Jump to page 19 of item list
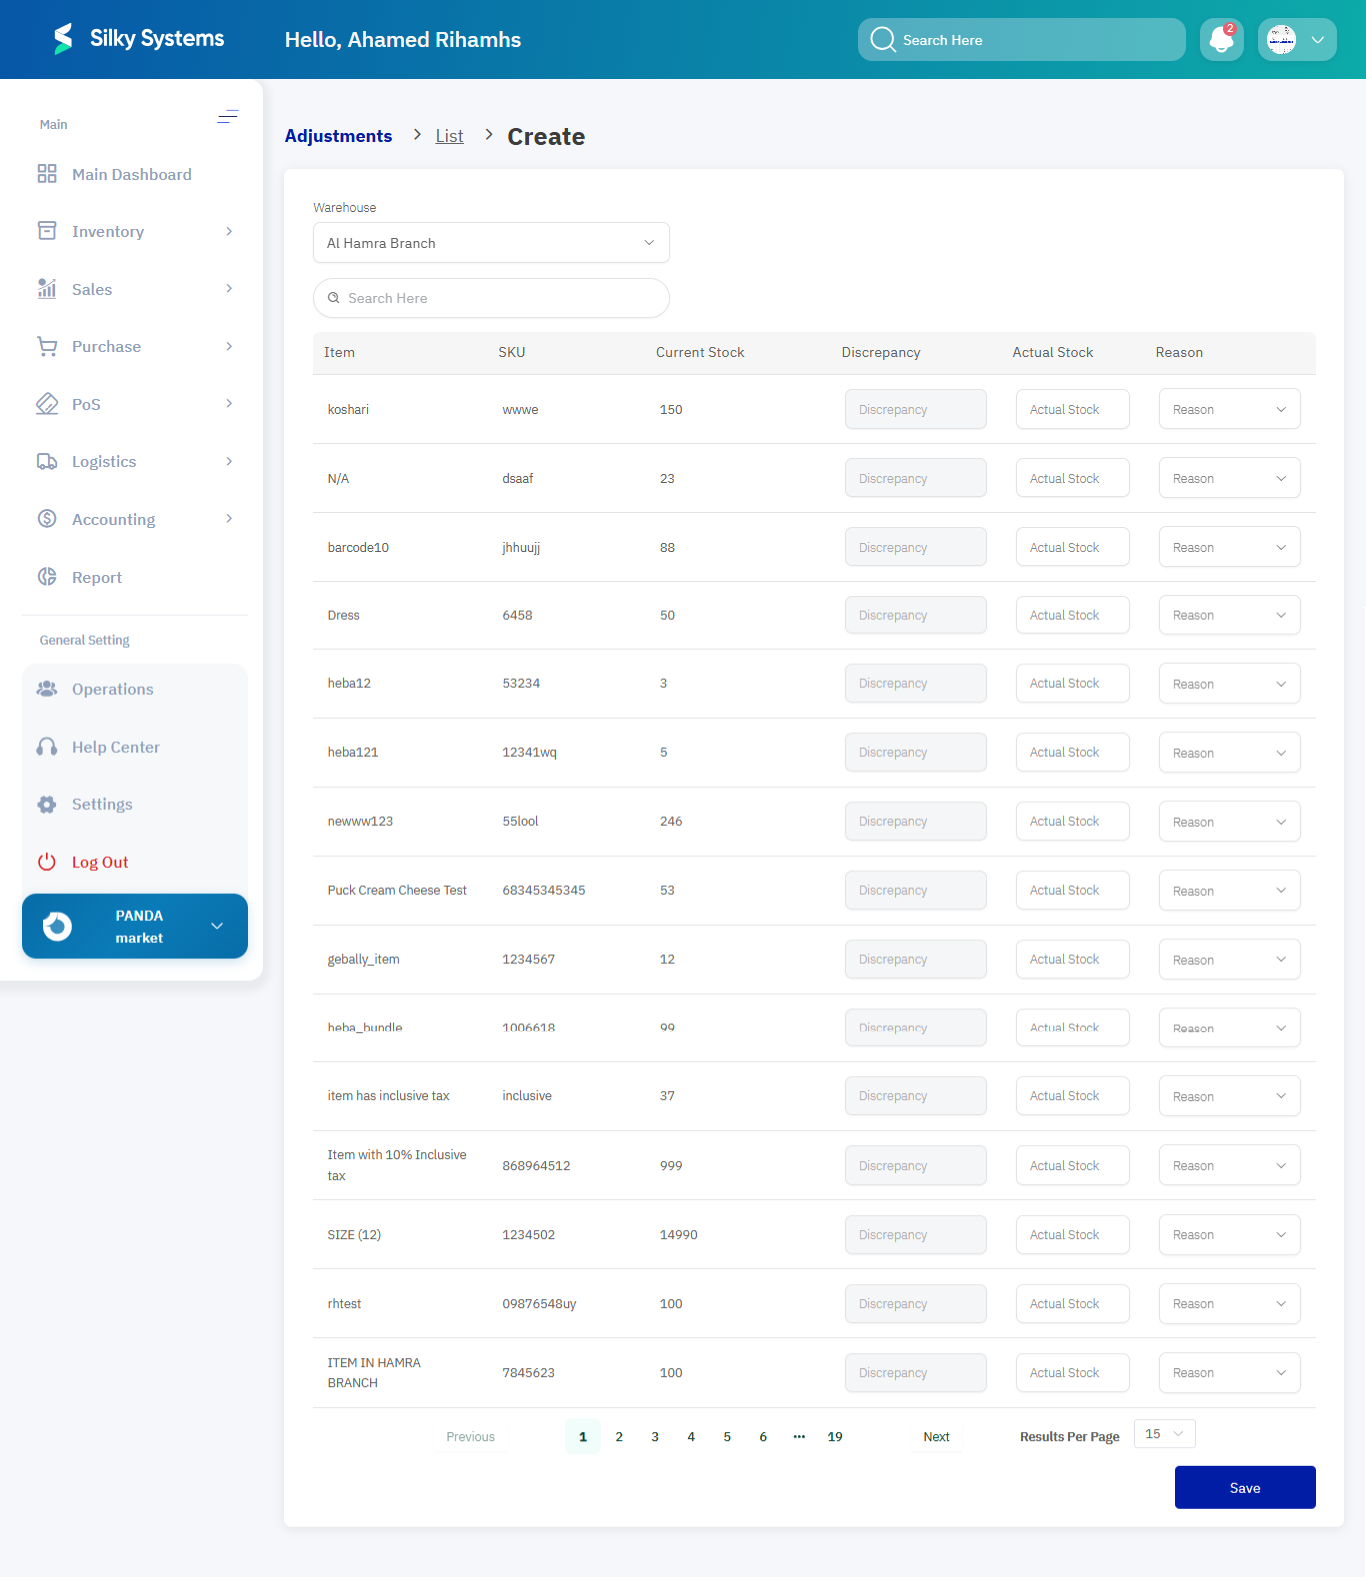 click(835, 1436)
